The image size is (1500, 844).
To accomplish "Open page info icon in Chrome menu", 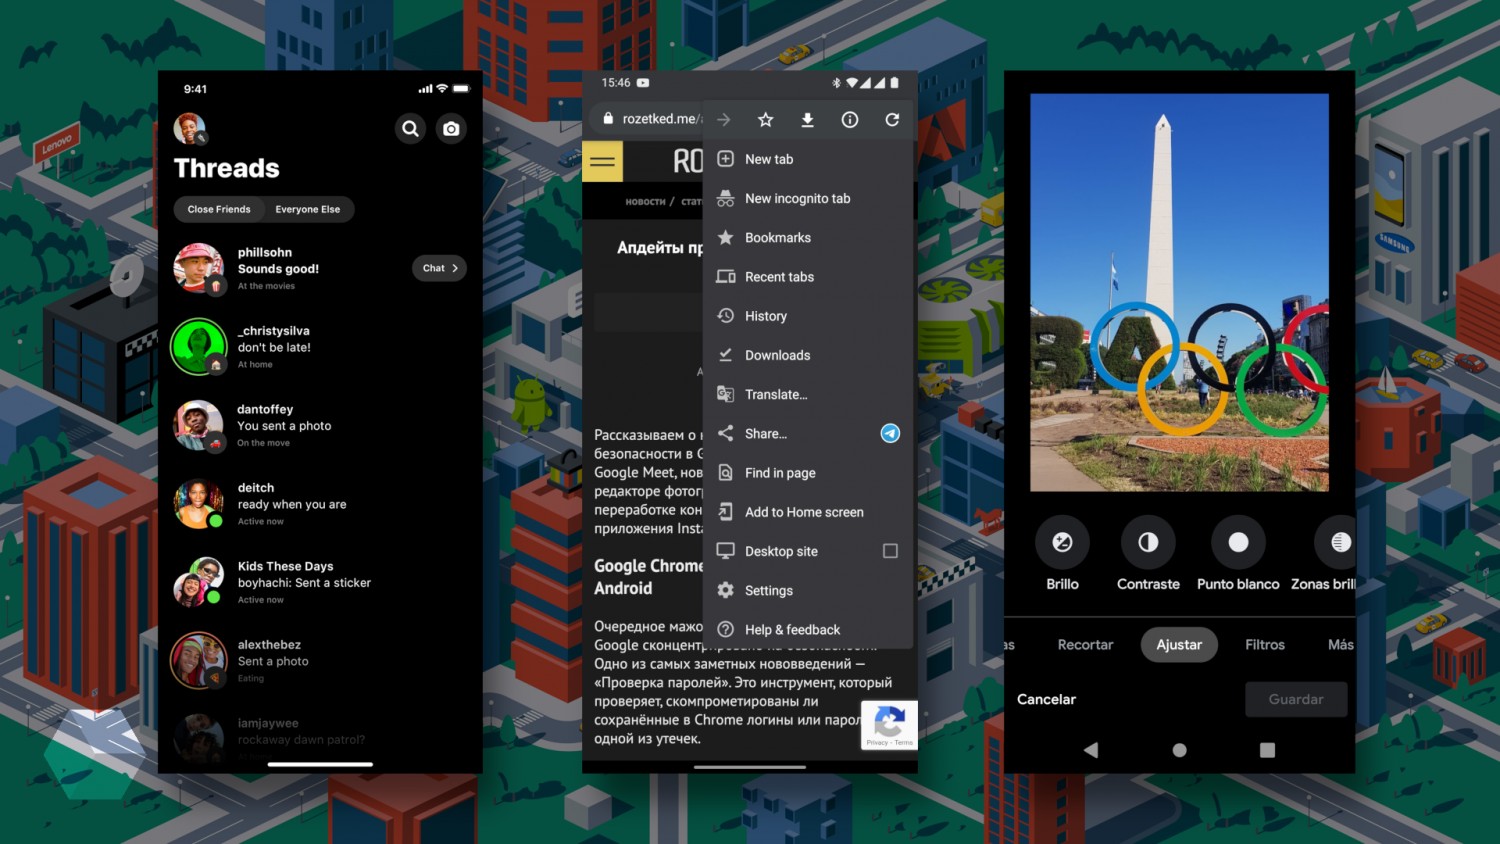I will (850, 120).
